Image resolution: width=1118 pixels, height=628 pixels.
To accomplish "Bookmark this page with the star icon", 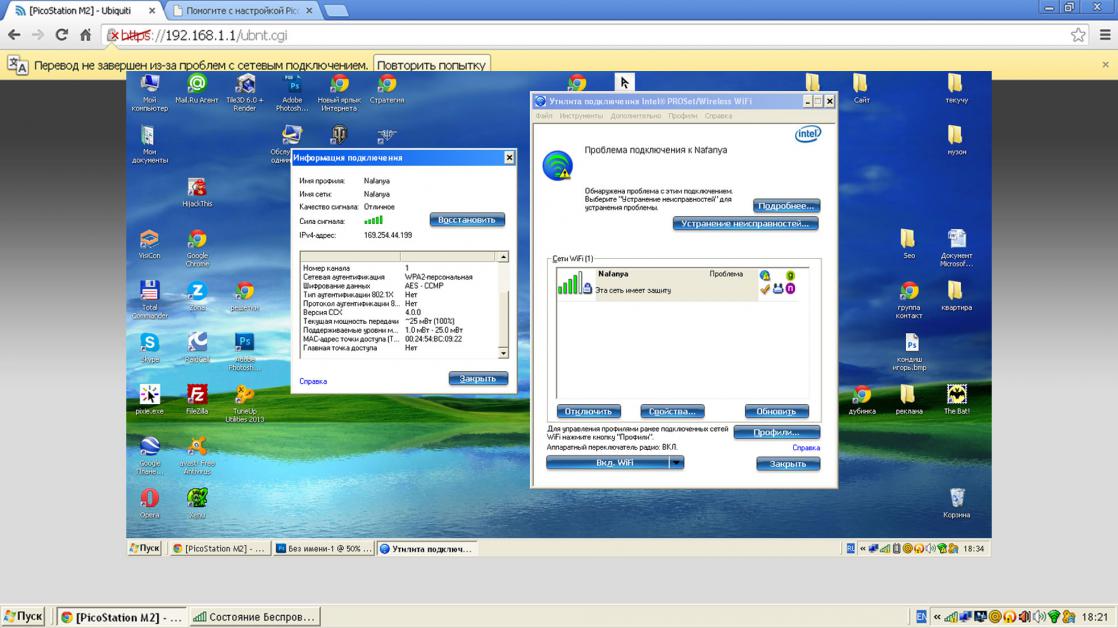I will 1078,35.
